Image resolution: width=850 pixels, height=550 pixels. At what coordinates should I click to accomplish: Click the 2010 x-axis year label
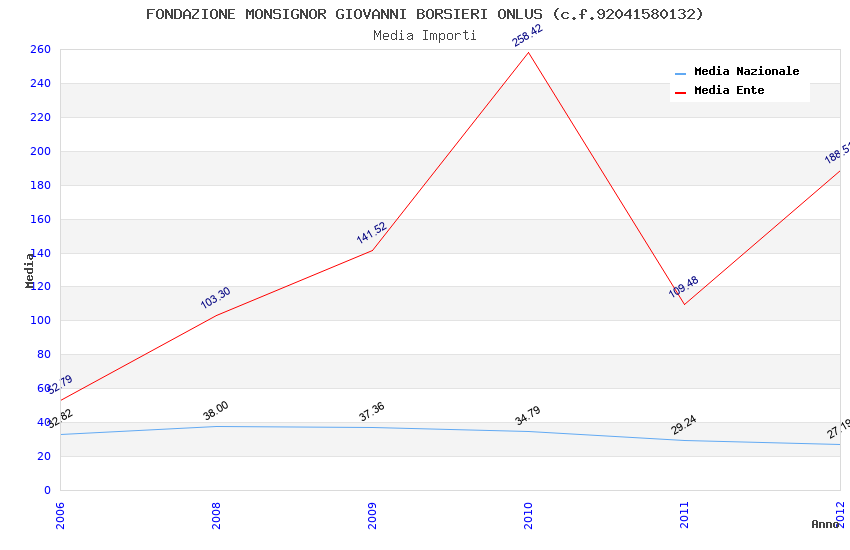[529, 515]
